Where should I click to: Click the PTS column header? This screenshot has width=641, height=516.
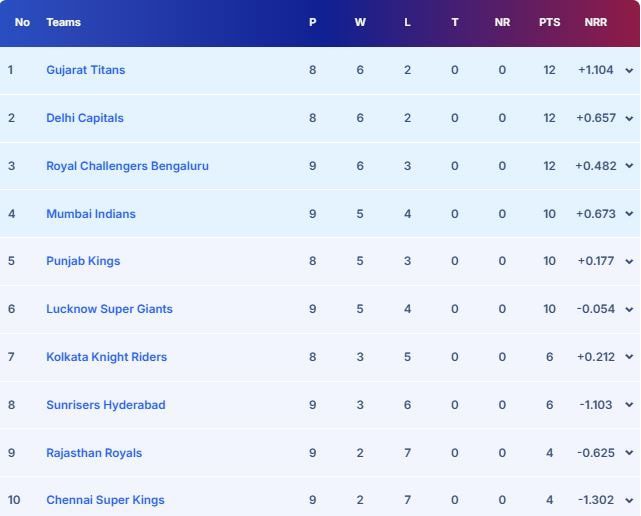pyautogui.click(x=549, y=22)
